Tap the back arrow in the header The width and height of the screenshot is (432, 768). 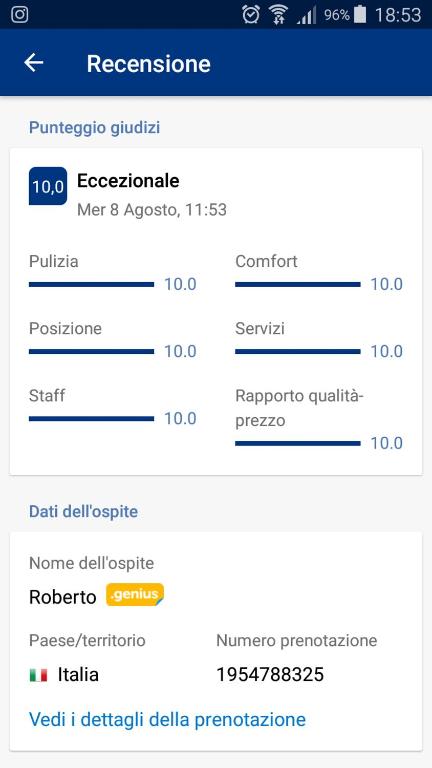34,63
